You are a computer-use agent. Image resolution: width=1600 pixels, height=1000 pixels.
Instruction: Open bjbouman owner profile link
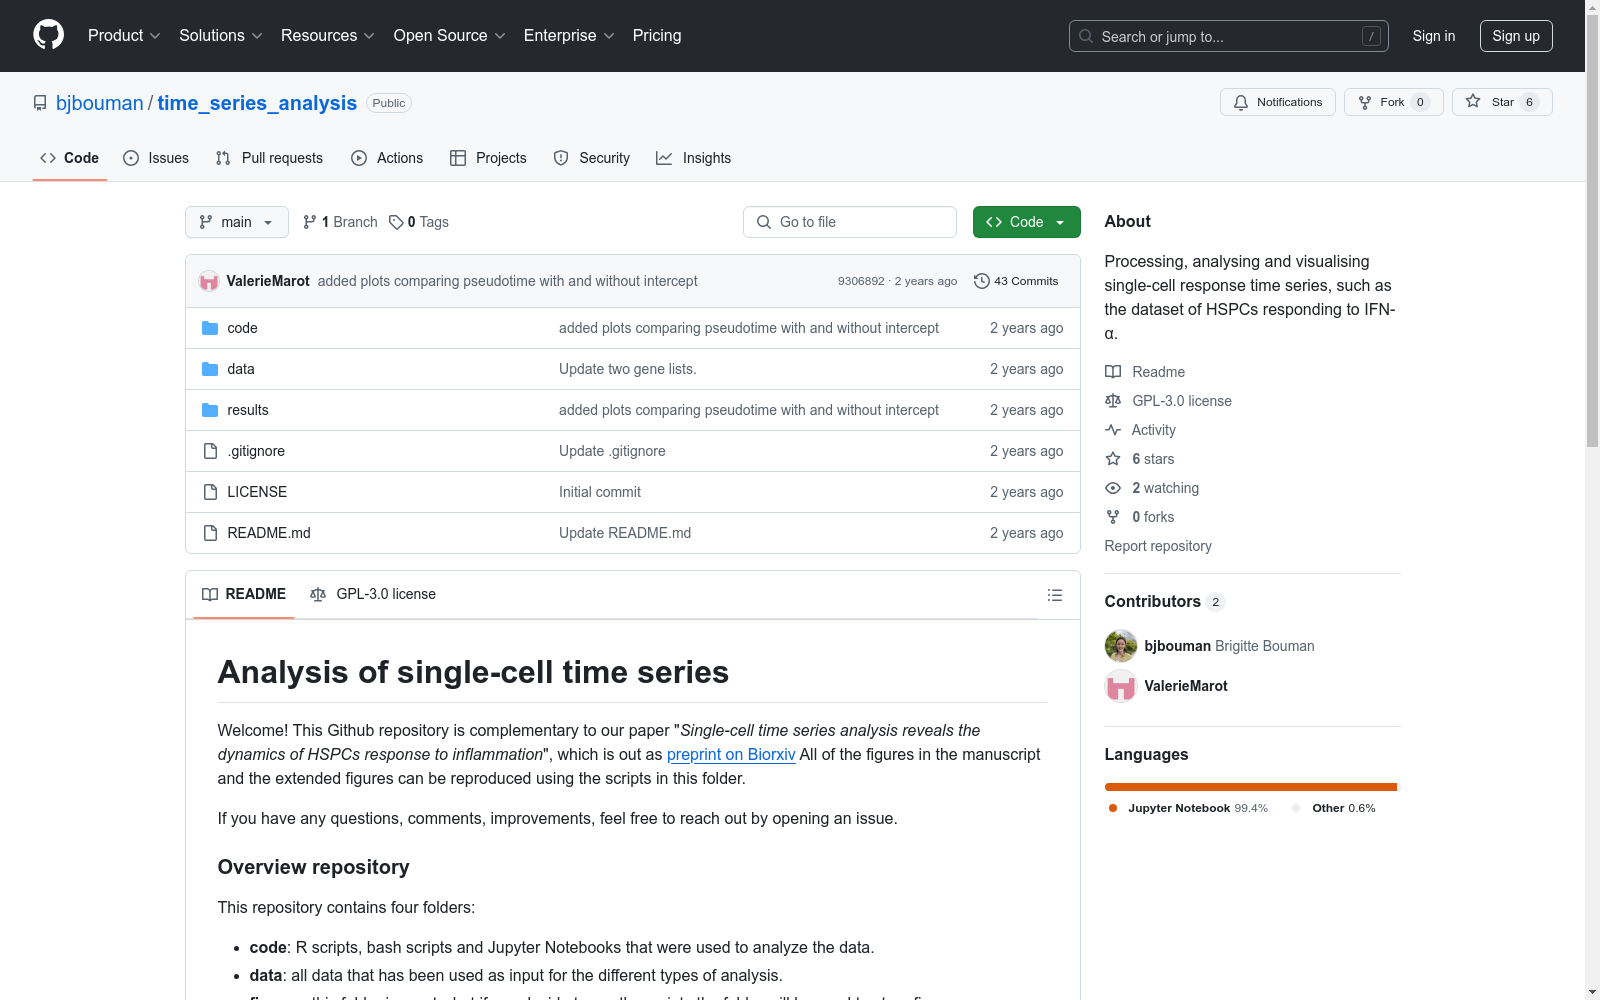pos(100,103)
